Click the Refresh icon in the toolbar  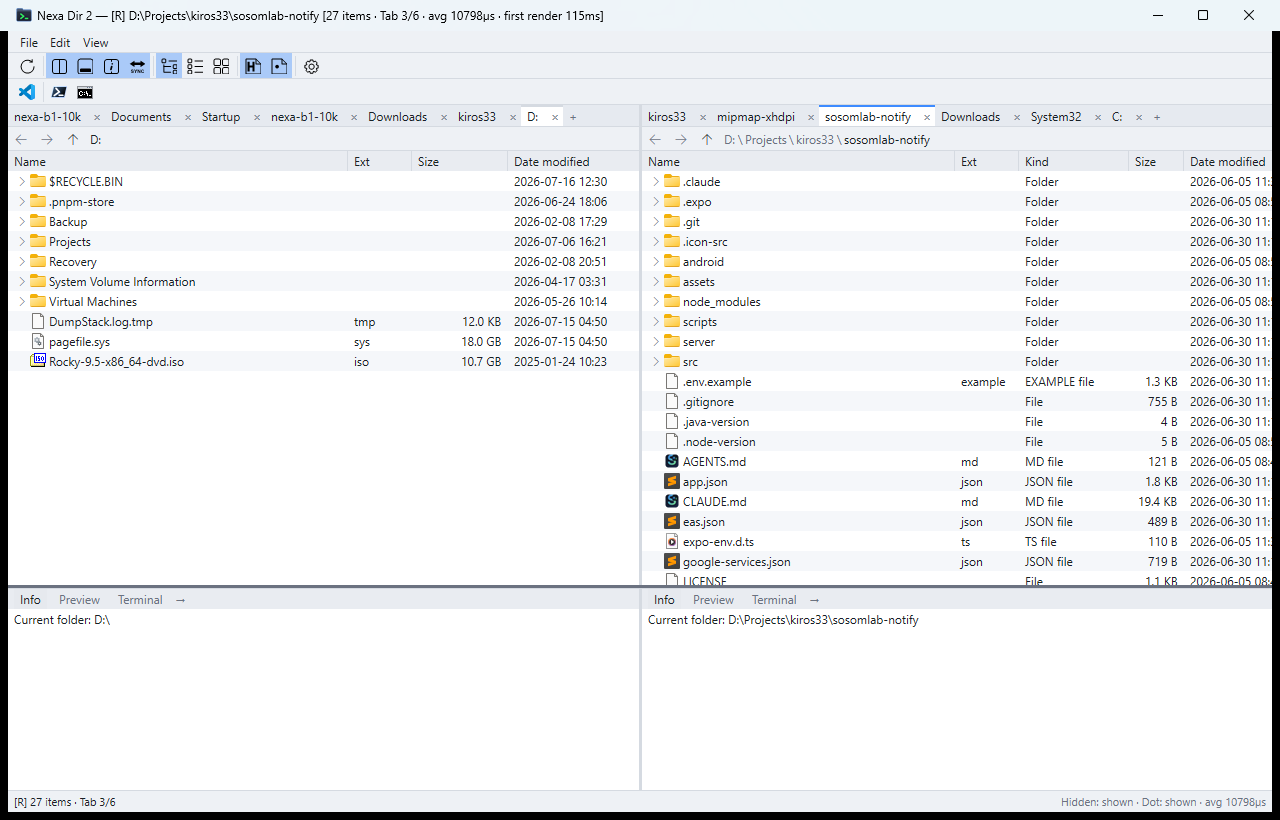click(x=28, y=67)
